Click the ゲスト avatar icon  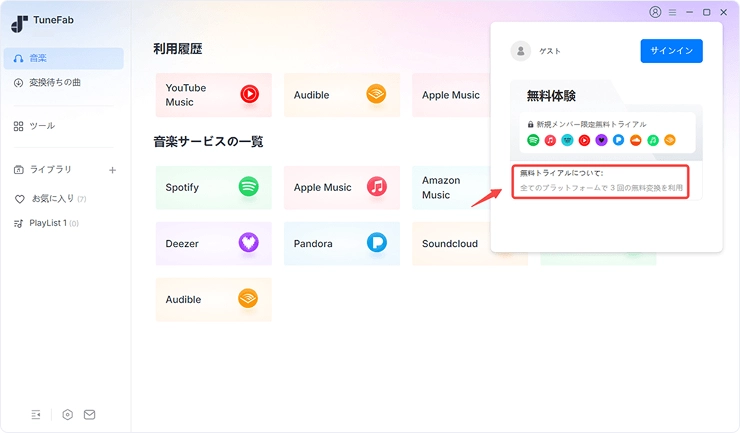(521, 51)
